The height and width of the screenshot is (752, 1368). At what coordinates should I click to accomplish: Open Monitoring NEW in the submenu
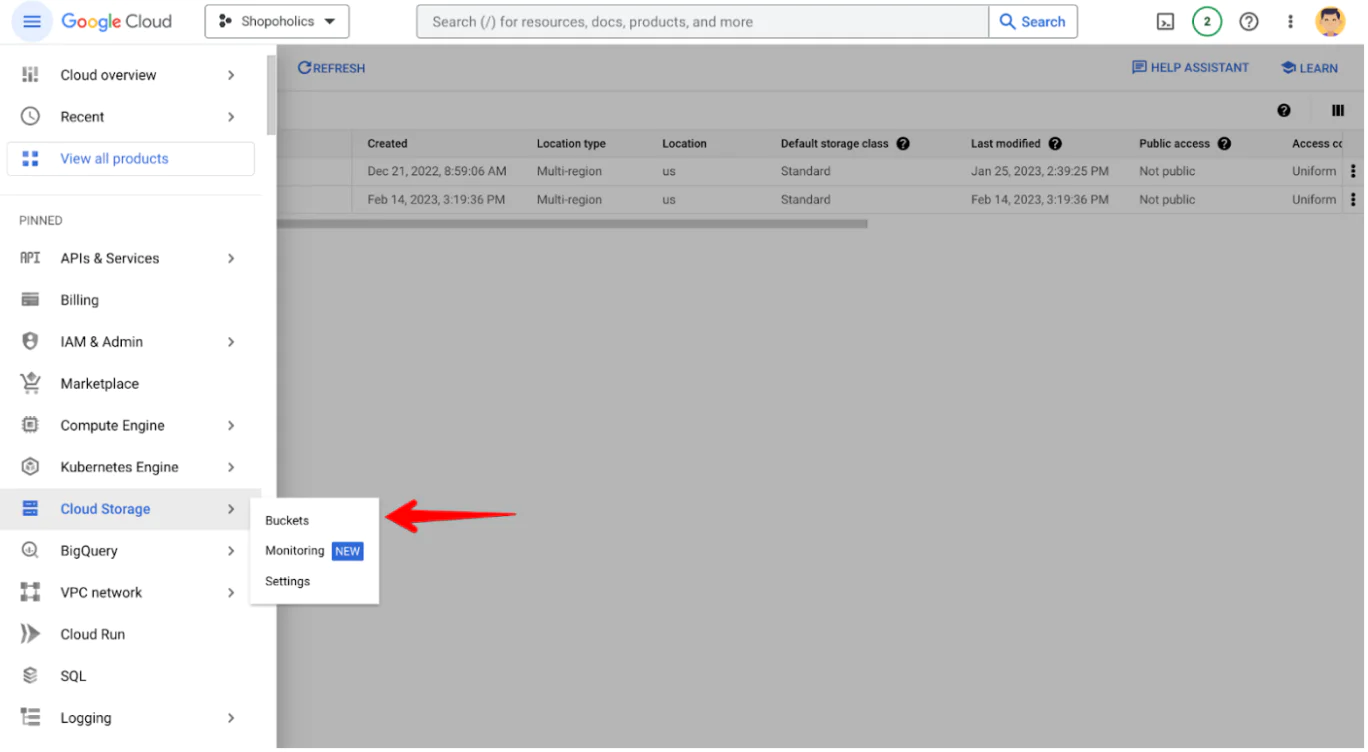coord(294,550)
